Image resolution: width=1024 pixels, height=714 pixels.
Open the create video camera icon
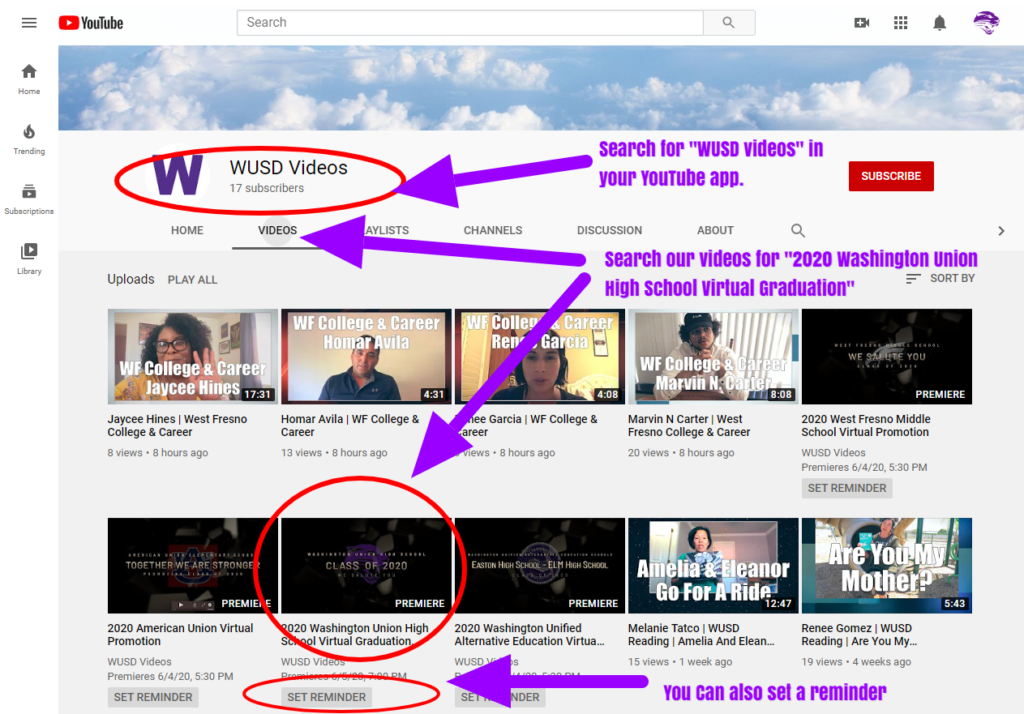click(x=861, y=23)
